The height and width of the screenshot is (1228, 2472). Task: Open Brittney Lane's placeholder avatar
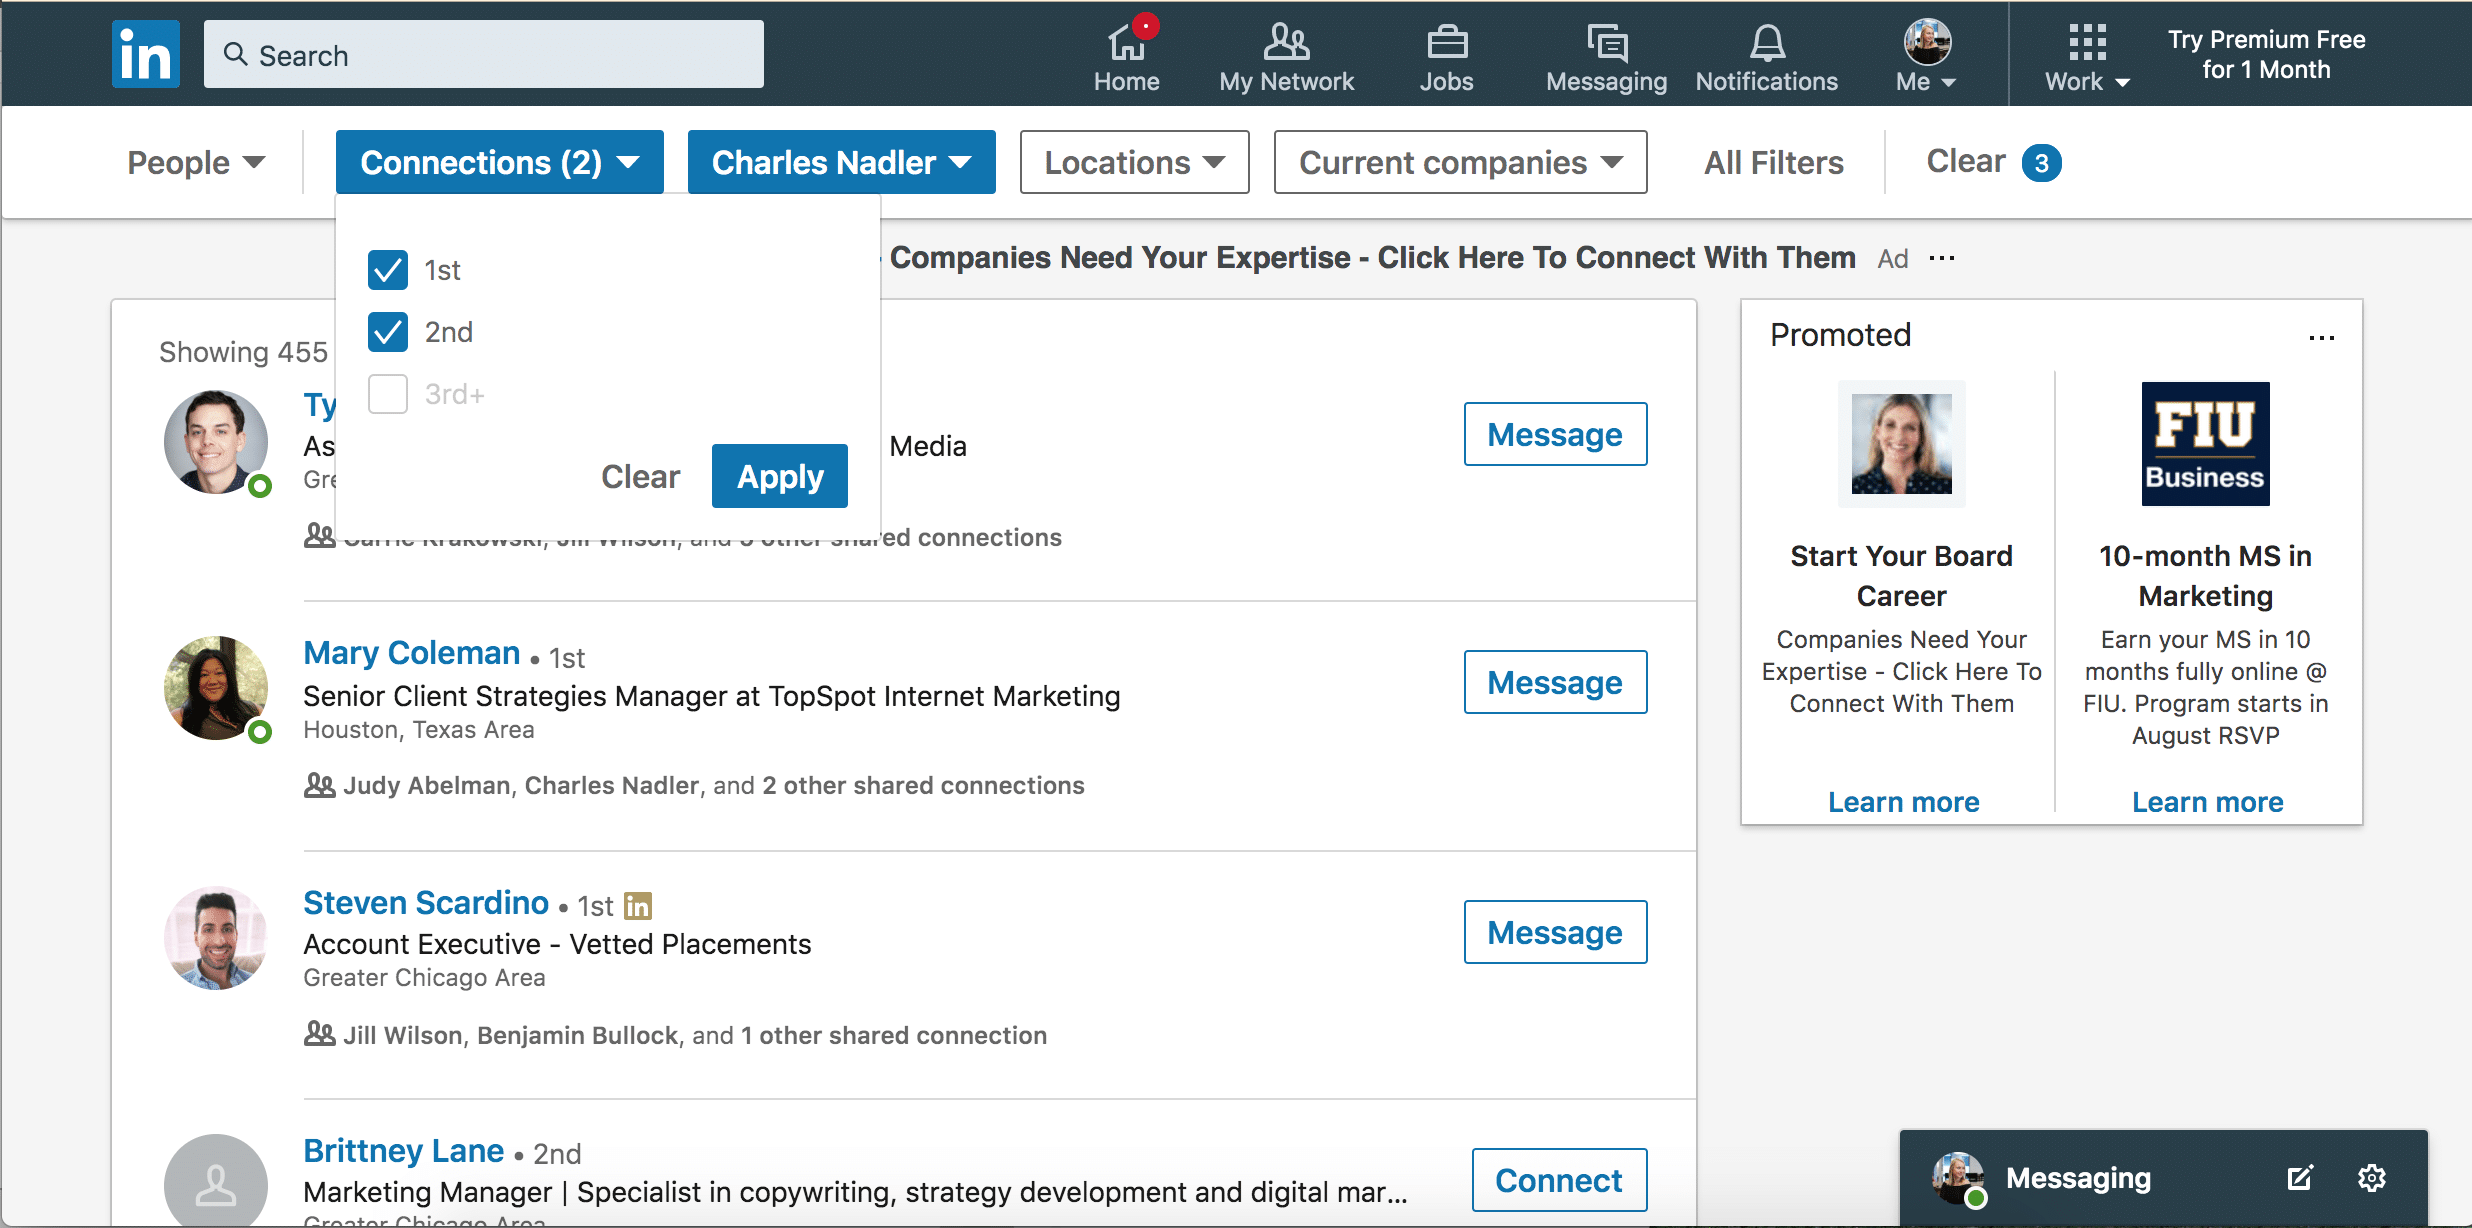tap(216, 1181)
